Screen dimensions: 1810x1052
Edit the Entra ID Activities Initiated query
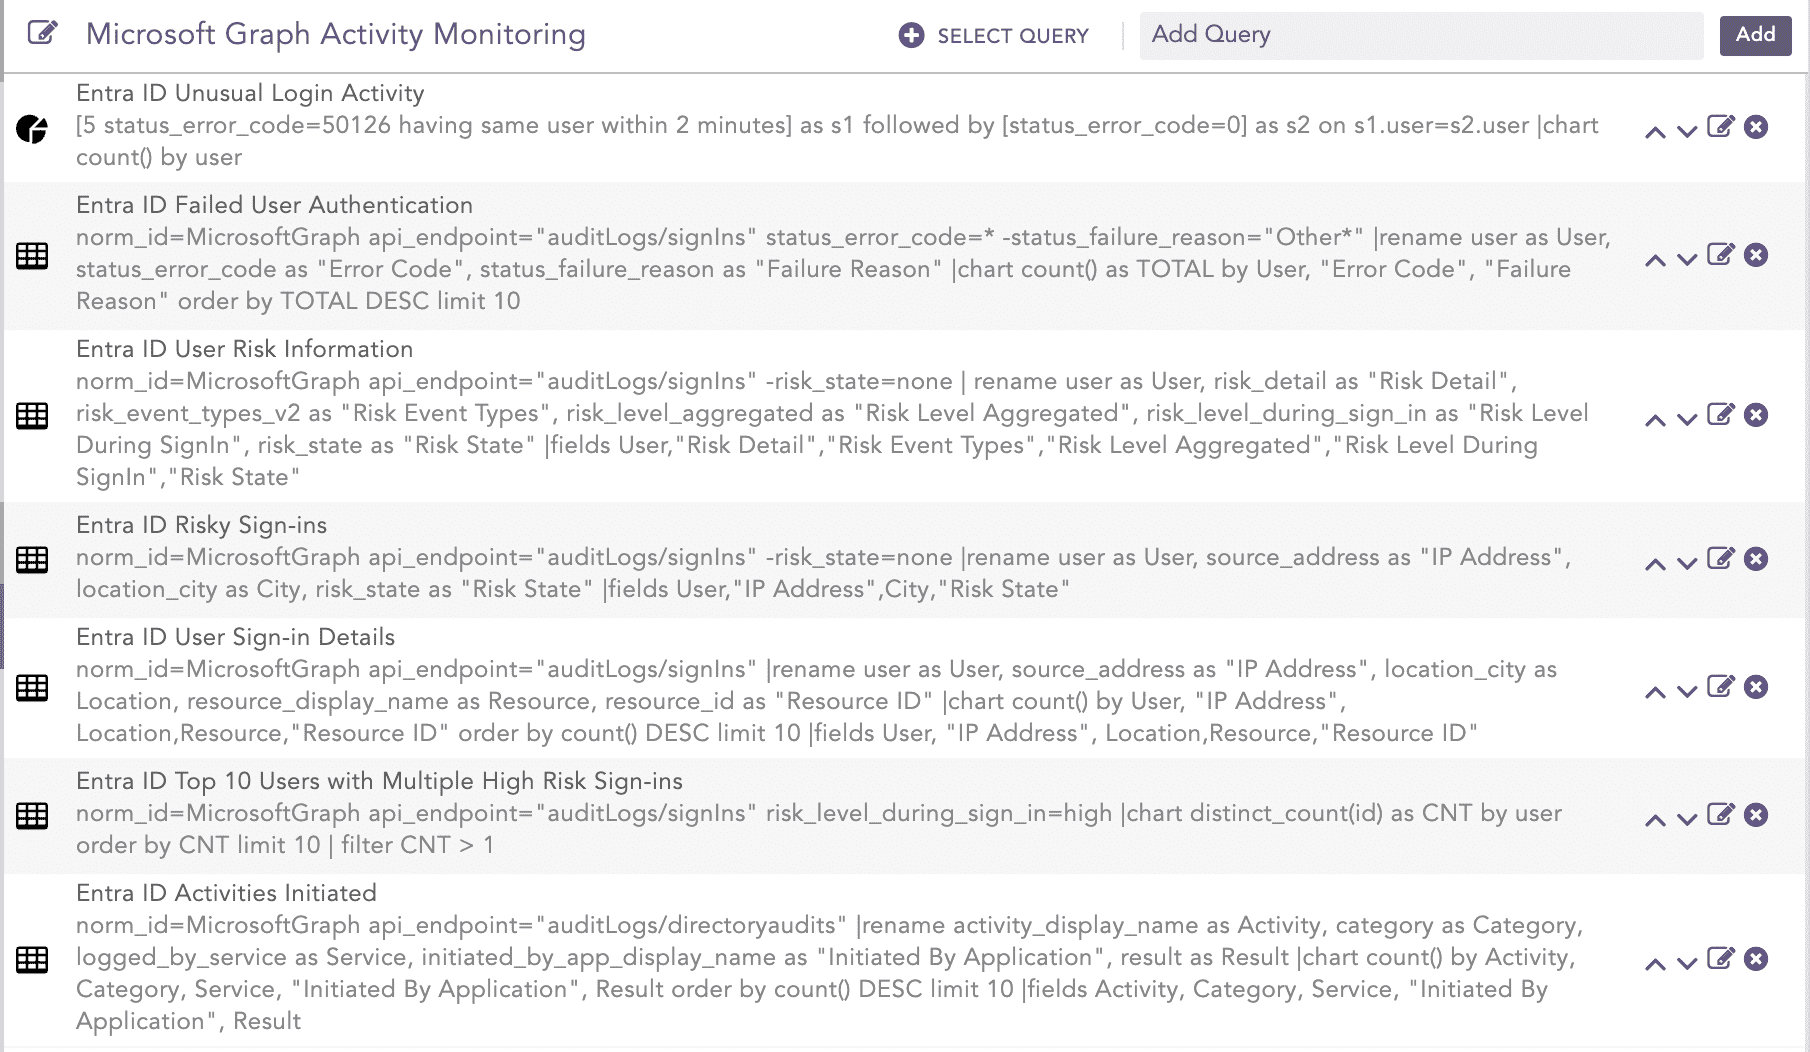(x=1720, y=958)
